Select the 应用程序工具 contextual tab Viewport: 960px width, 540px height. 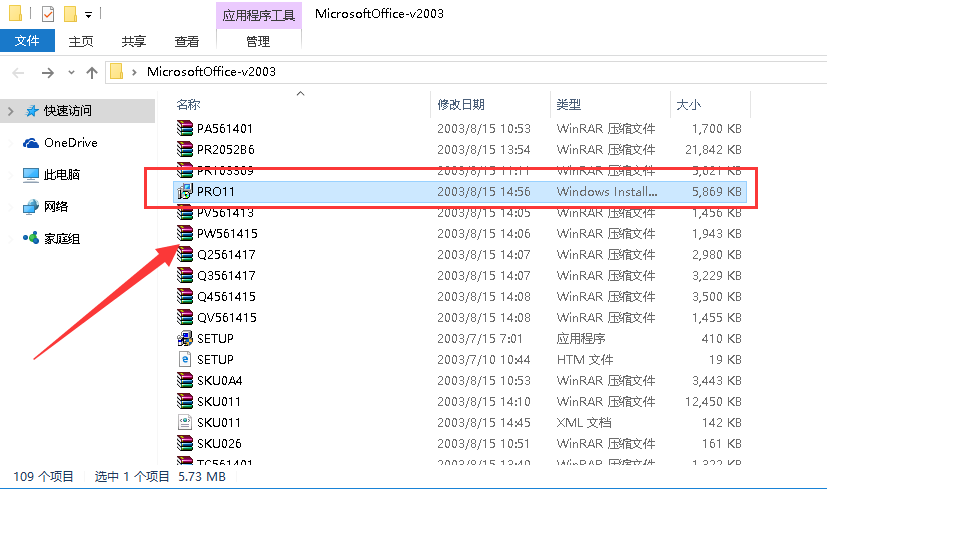[258, 15]
